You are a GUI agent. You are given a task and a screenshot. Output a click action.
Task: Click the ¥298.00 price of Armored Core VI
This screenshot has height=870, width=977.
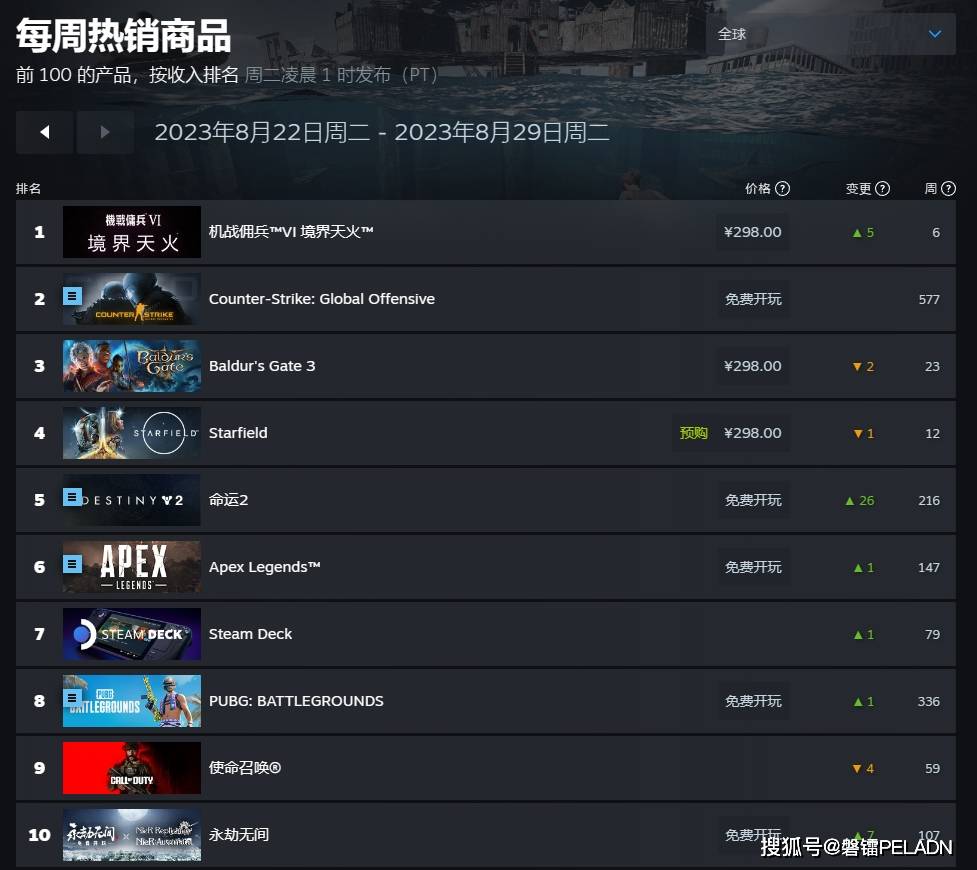click(753, 232)
